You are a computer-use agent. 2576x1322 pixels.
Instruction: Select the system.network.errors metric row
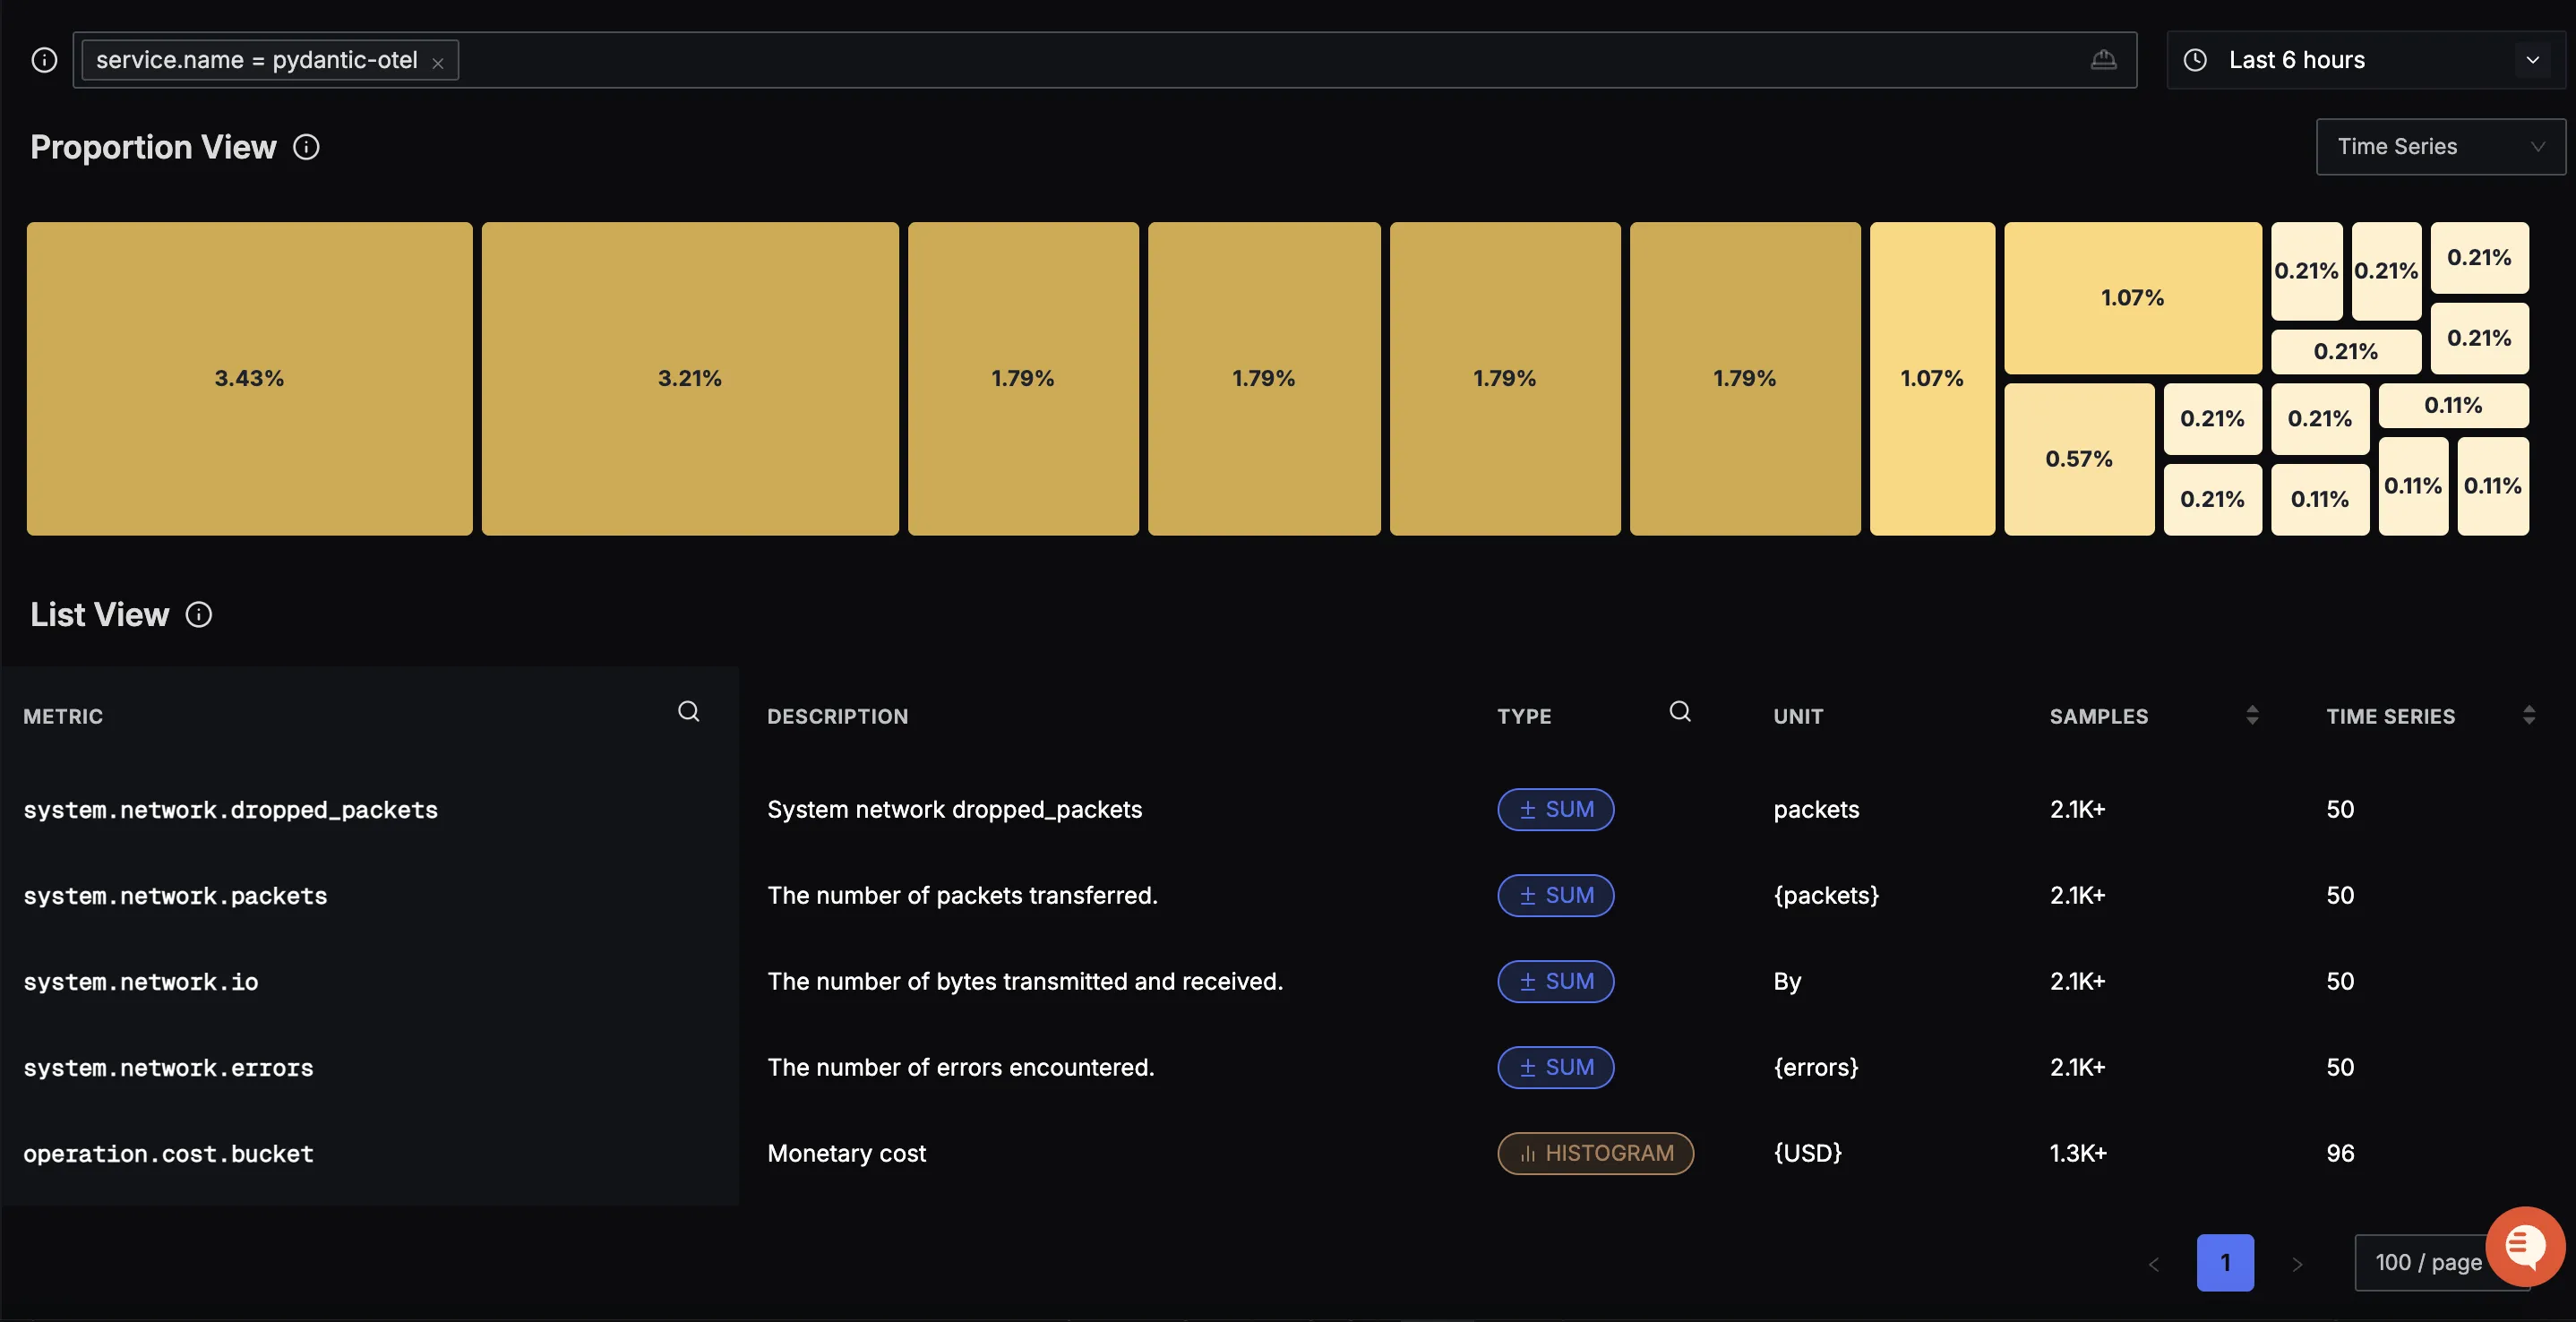(x=168, y=1067)
